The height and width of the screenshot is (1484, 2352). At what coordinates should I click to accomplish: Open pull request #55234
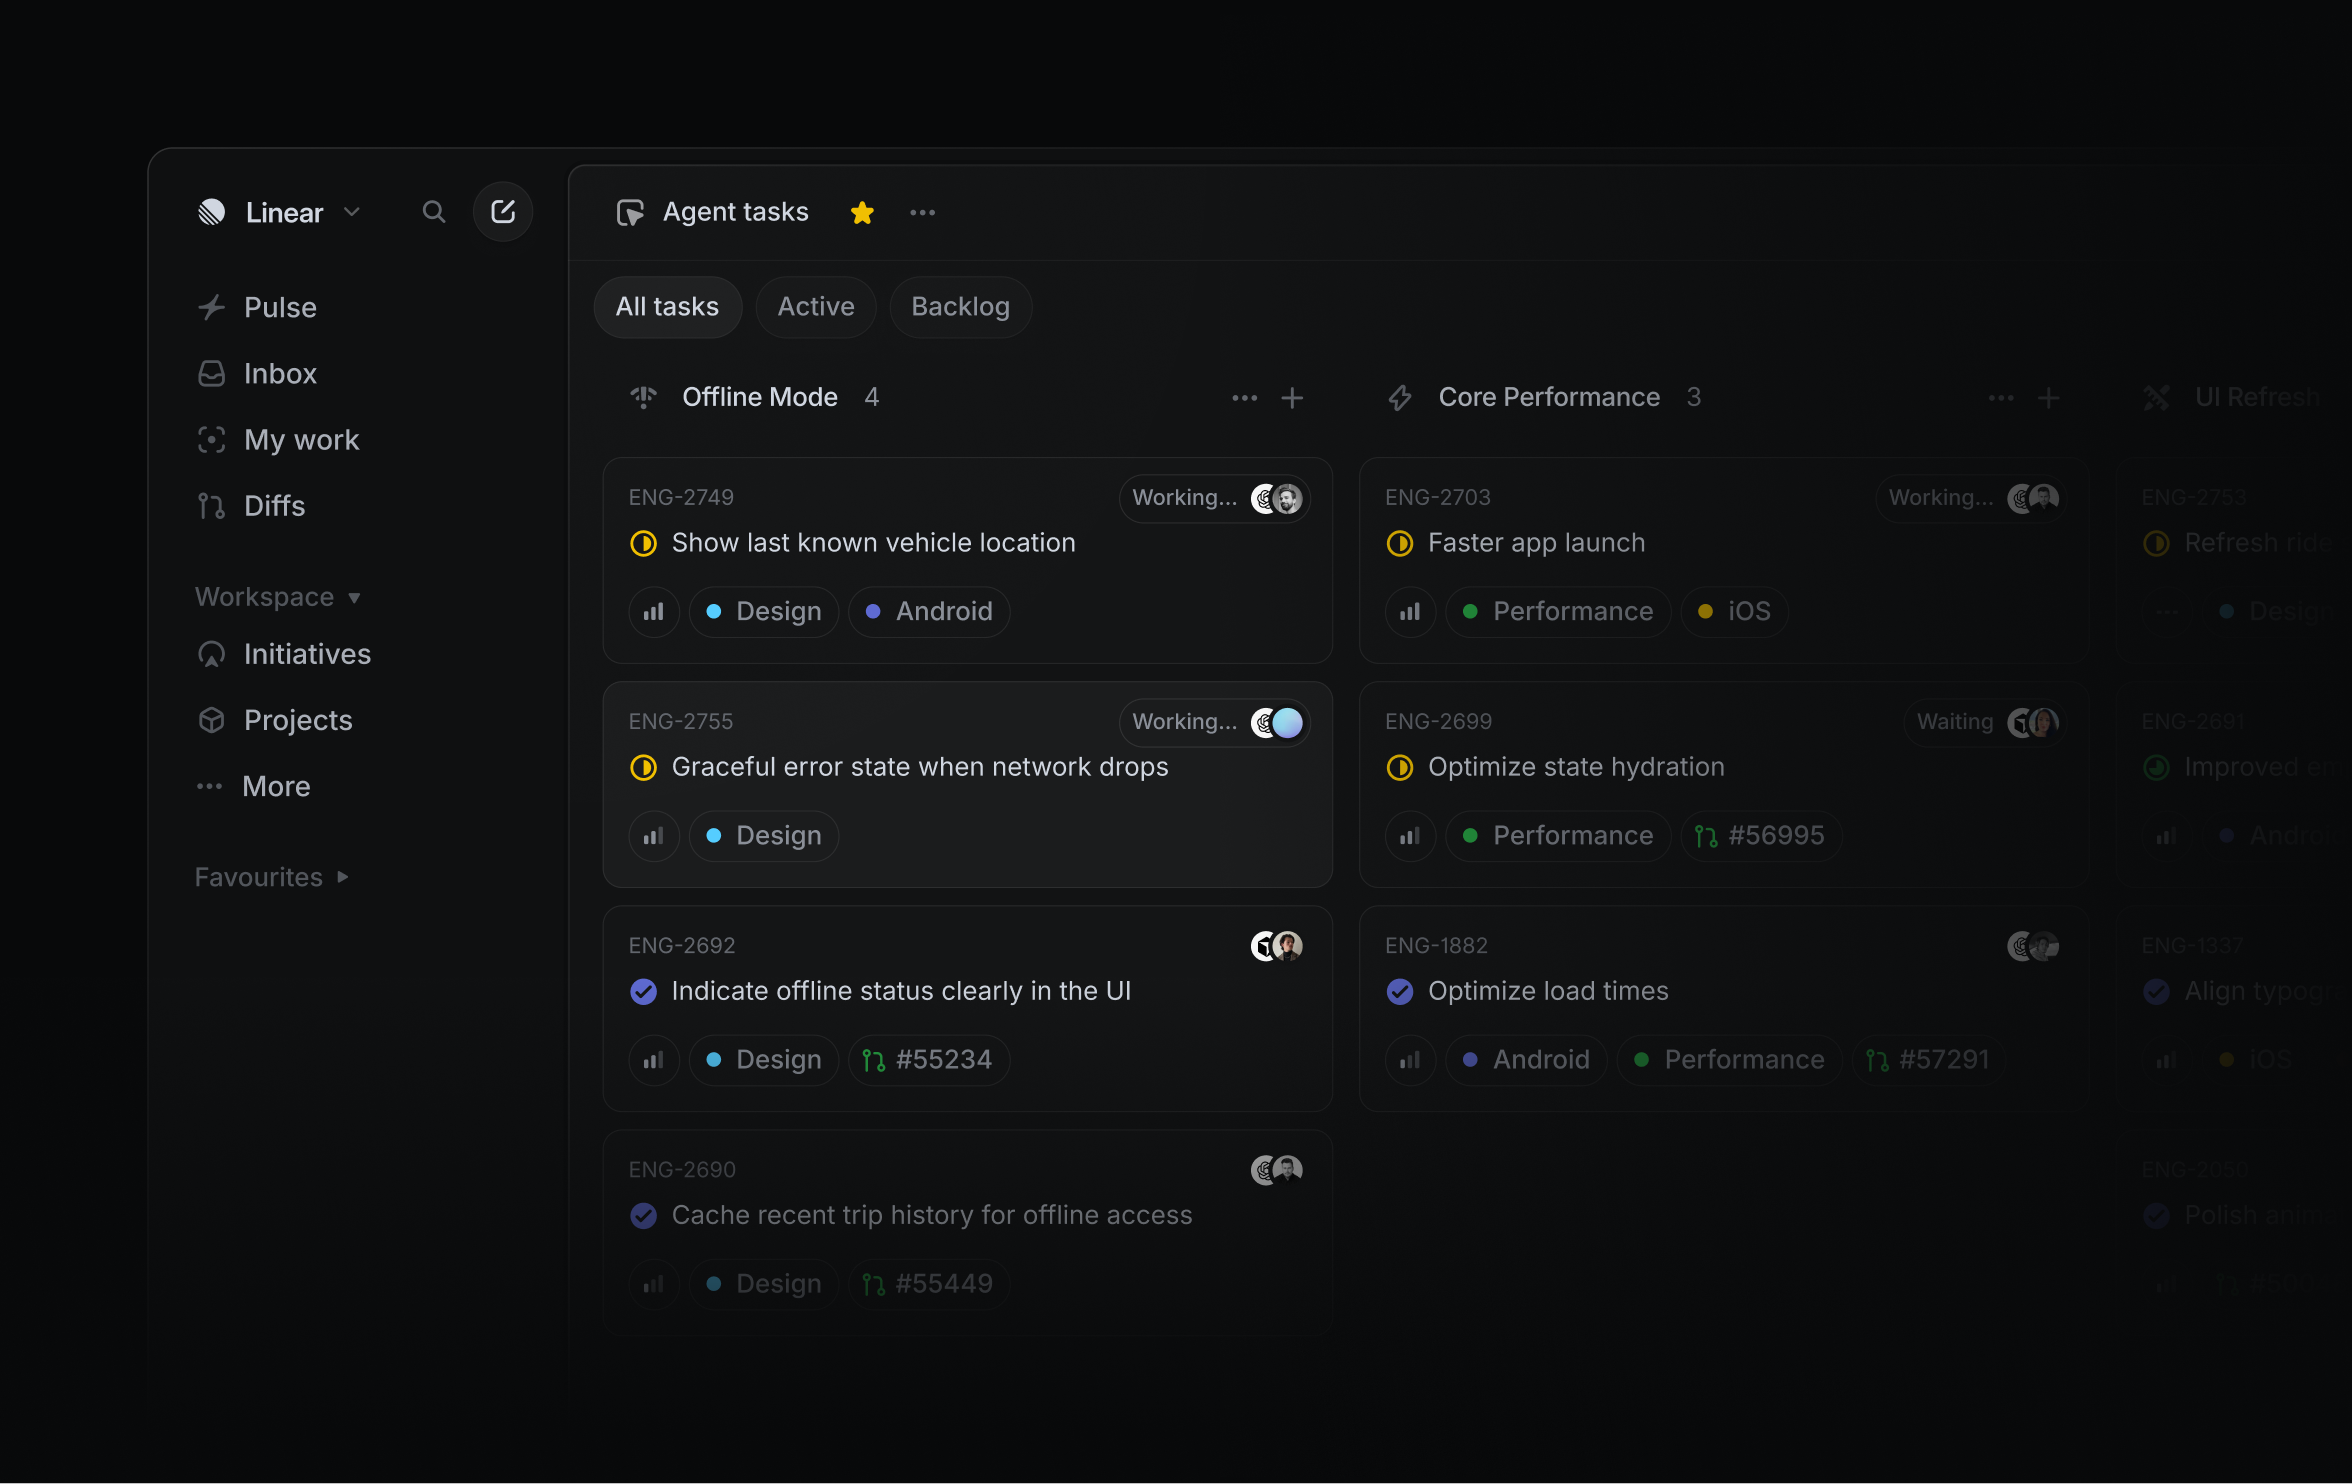click(x=929, y=1060)
